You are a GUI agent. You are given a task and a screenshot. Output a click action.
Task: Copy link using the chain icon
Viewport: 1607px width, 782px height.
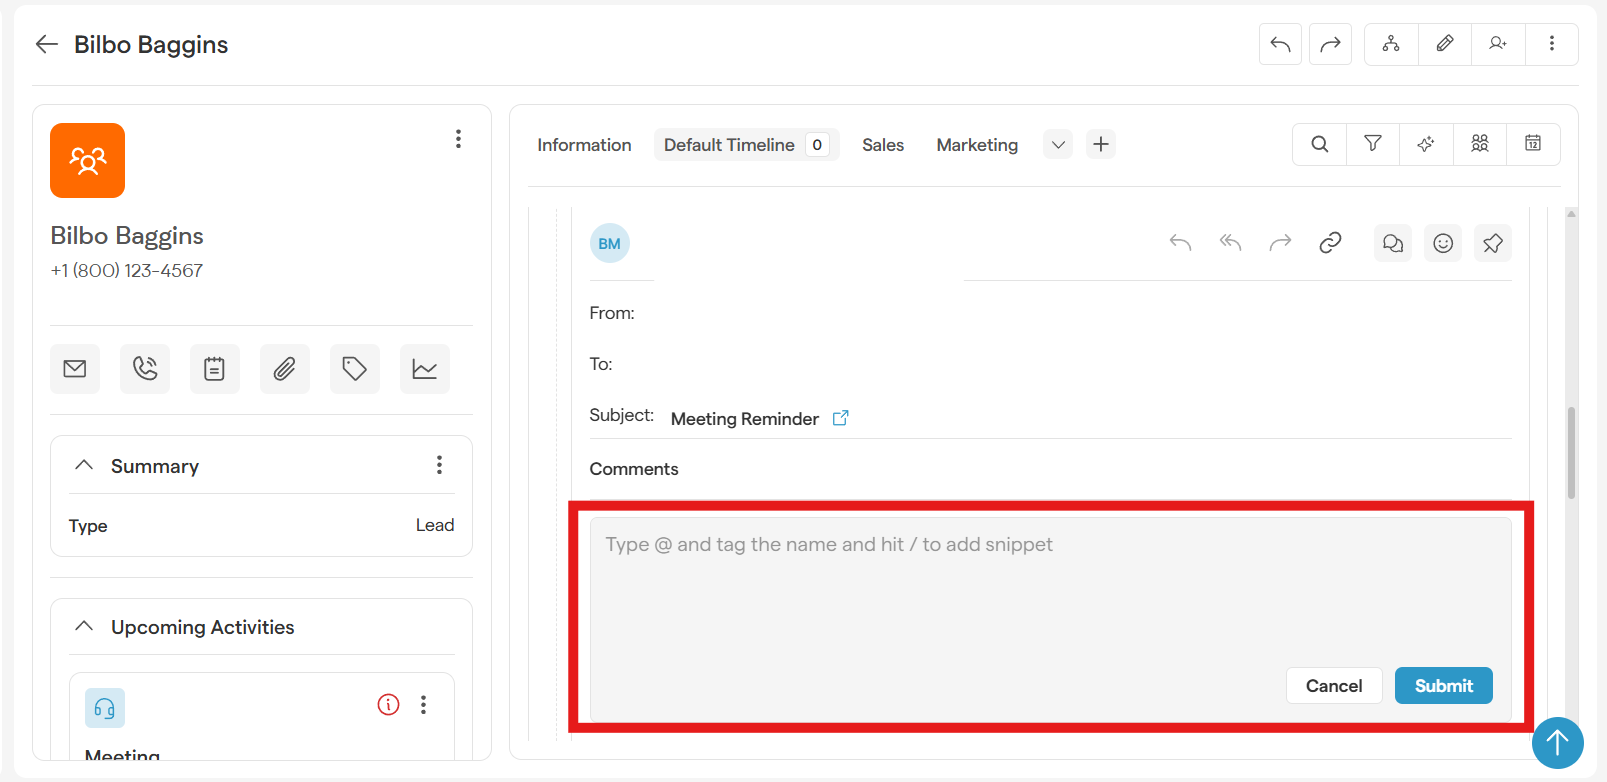pos(1330,243)
